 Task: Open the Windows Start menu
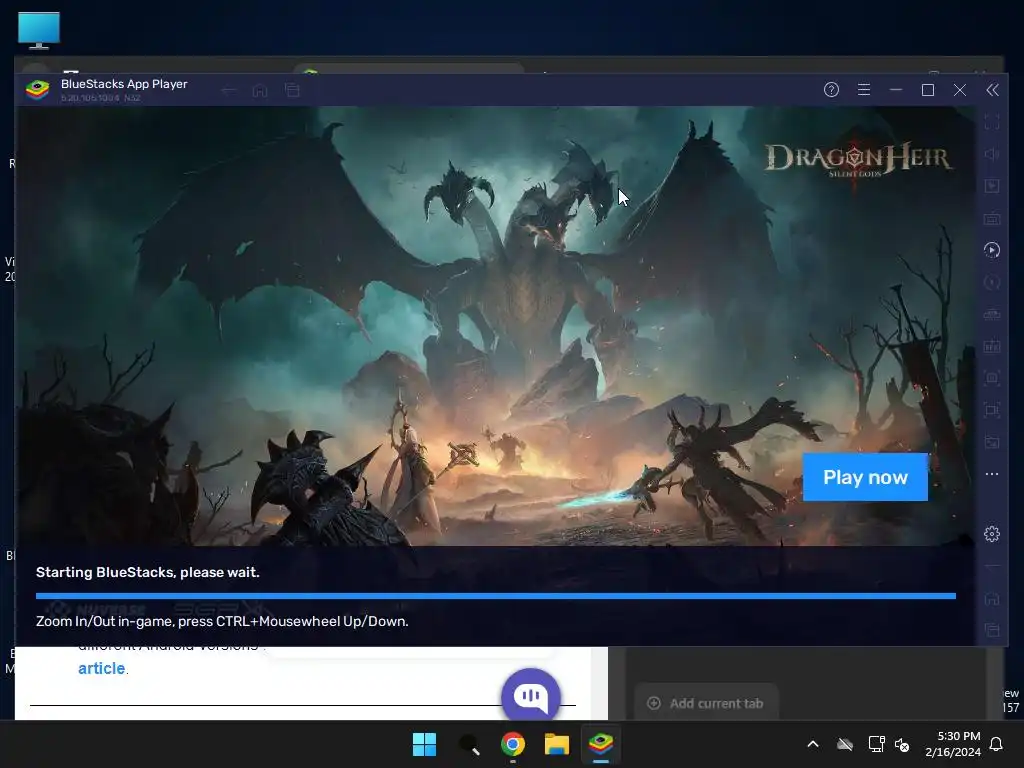click(424, 744)
